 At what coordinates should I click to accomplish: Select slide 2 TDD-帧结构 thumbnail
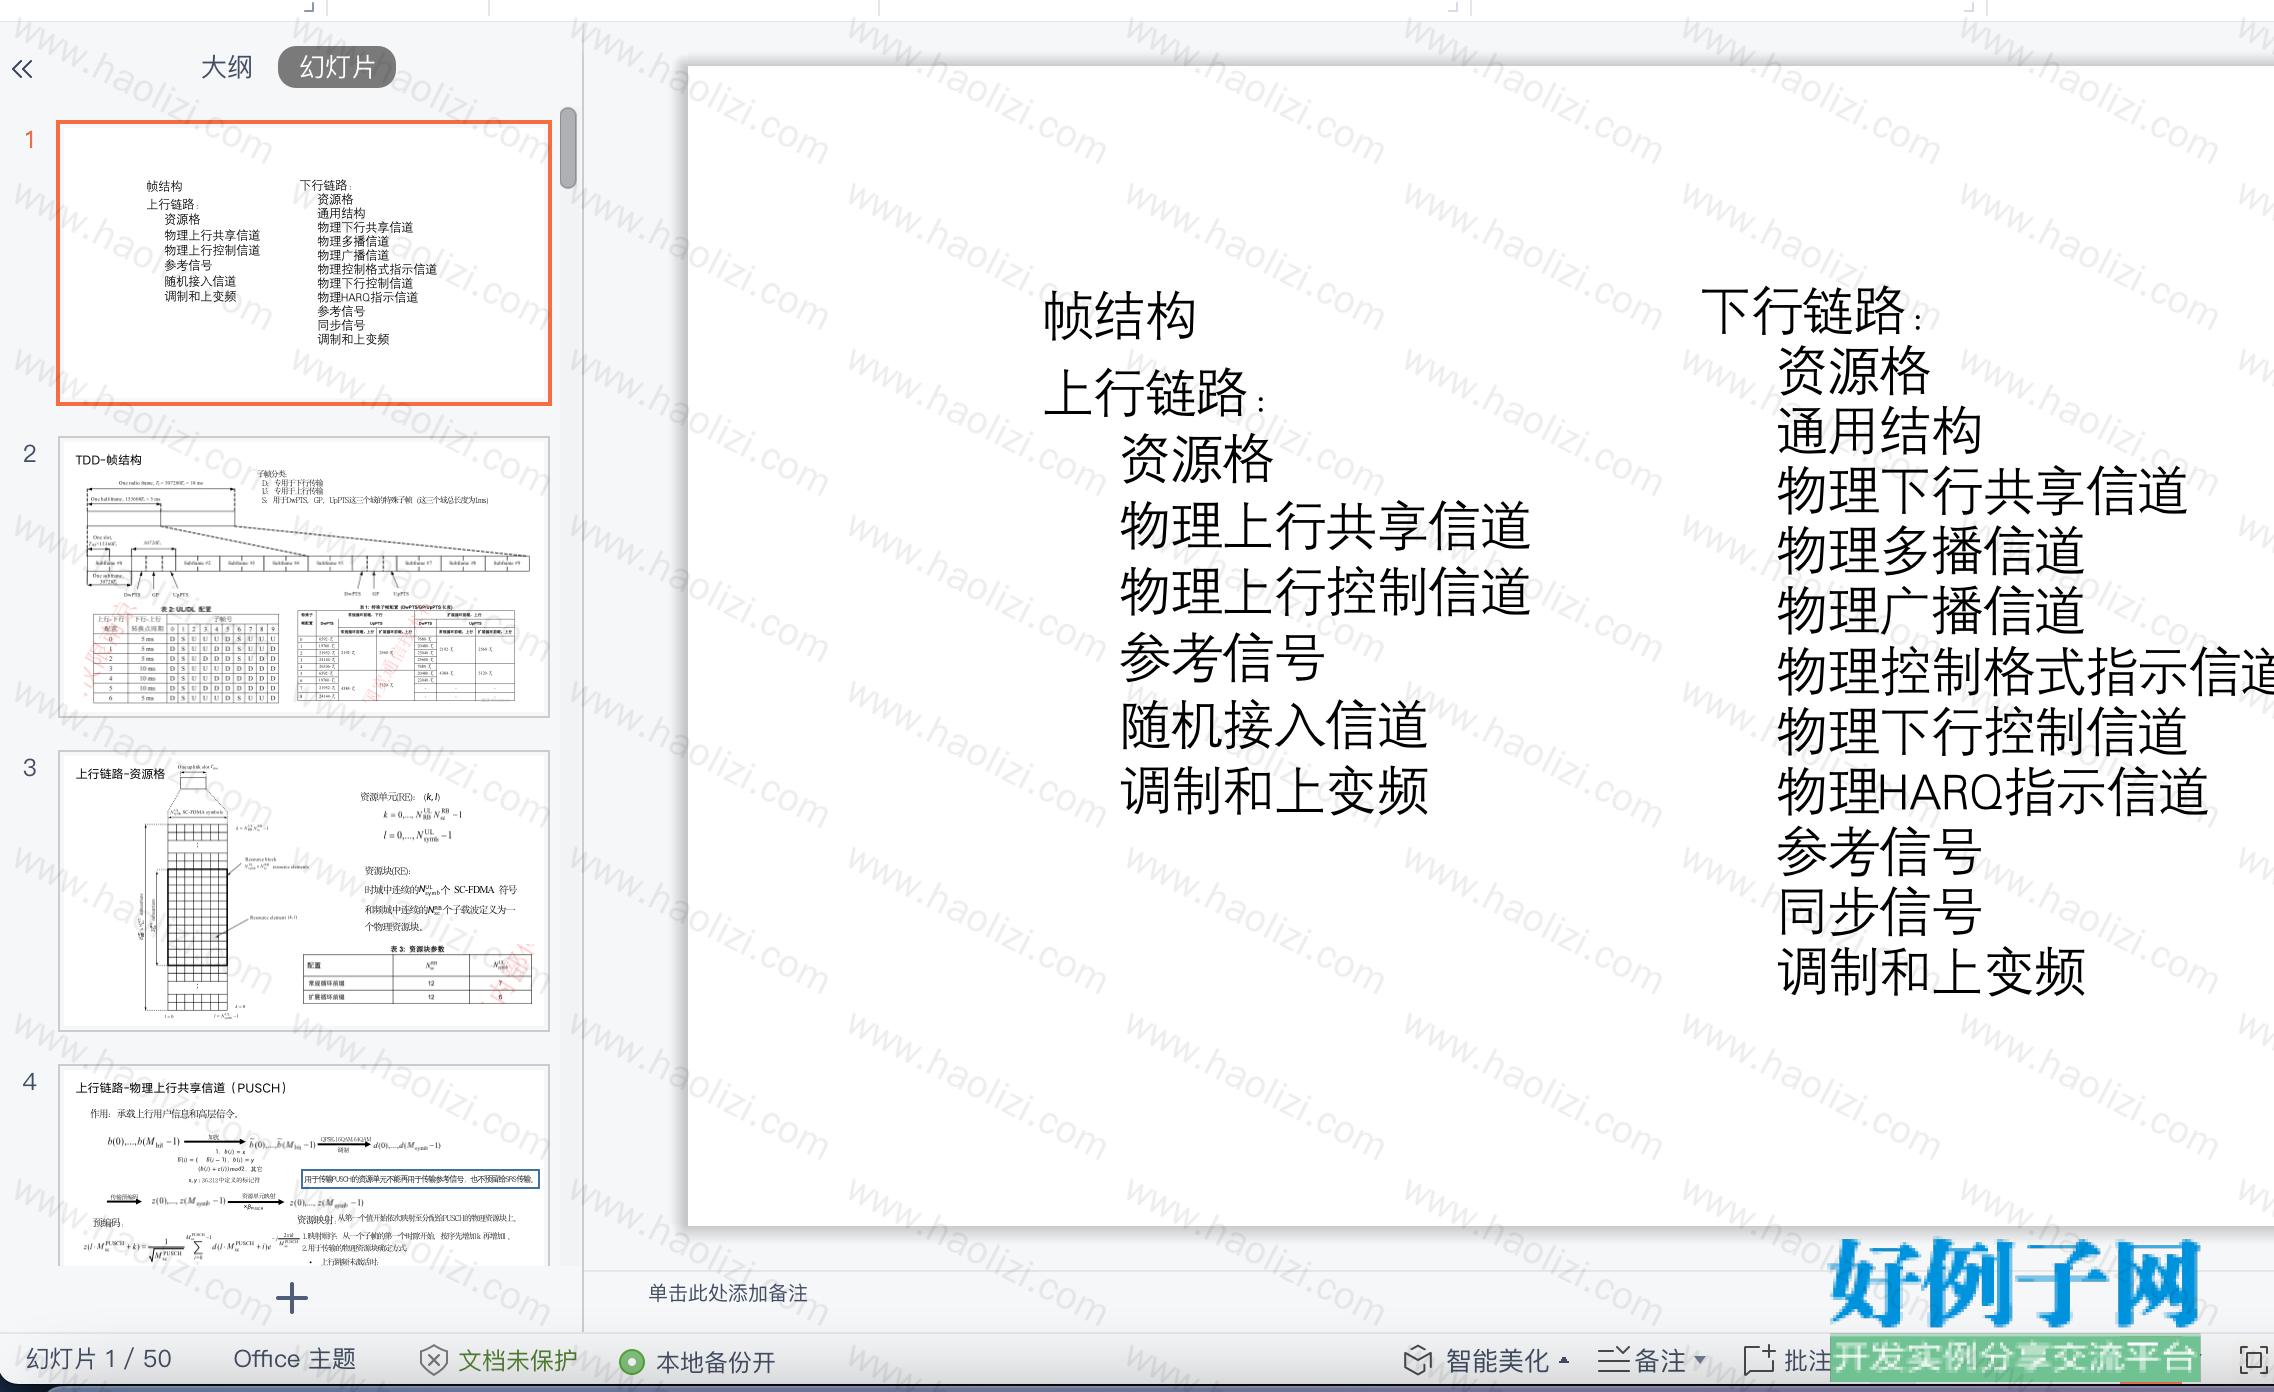pyautogui.click(x=304, y=576)
